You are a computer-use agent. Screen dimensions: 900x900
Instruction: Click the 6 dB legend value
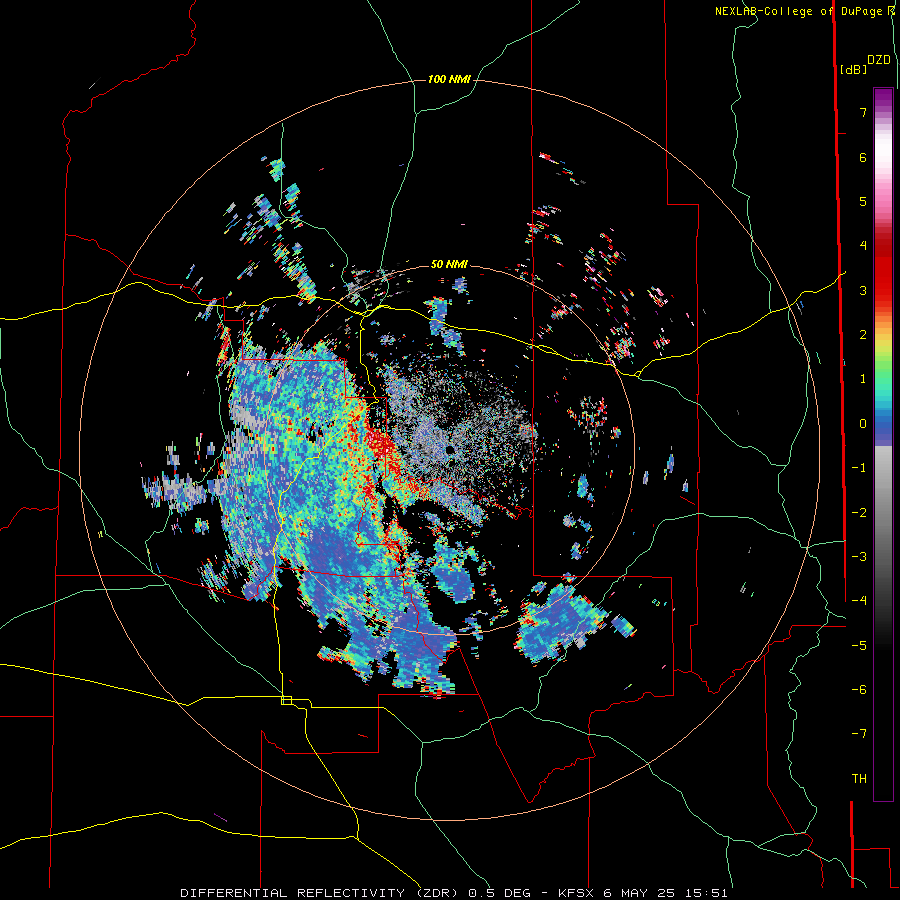pos(863,157)
